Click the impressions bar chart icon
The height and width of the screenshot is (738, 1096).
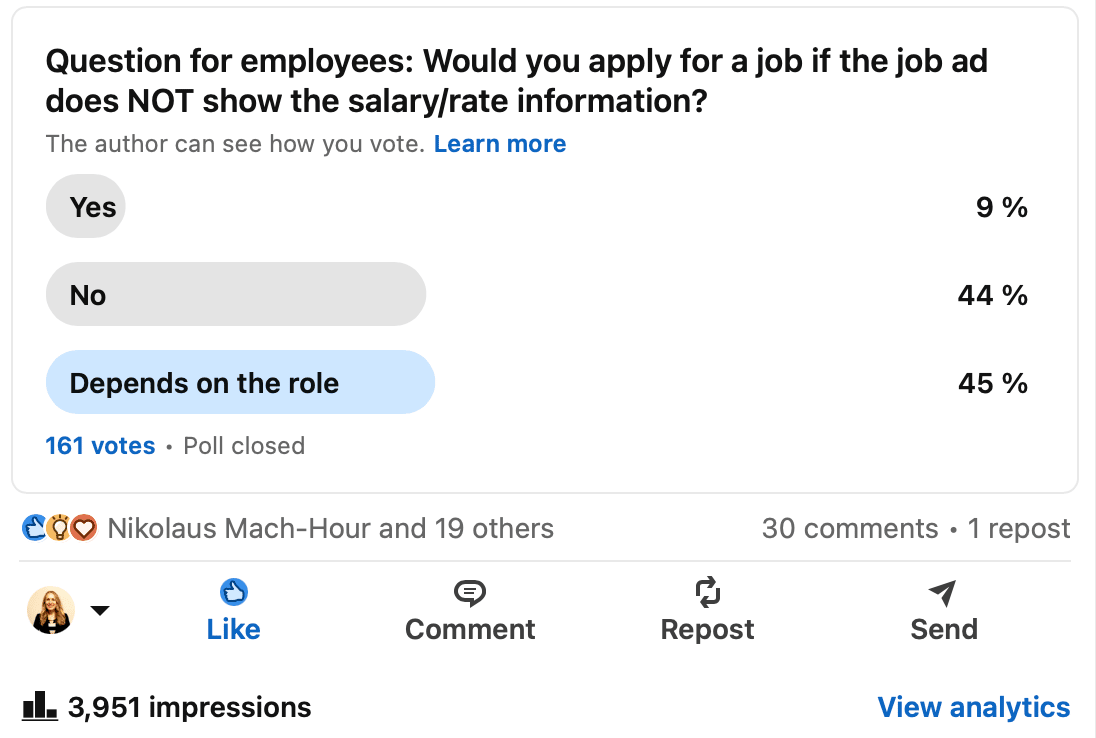point(39,706)
